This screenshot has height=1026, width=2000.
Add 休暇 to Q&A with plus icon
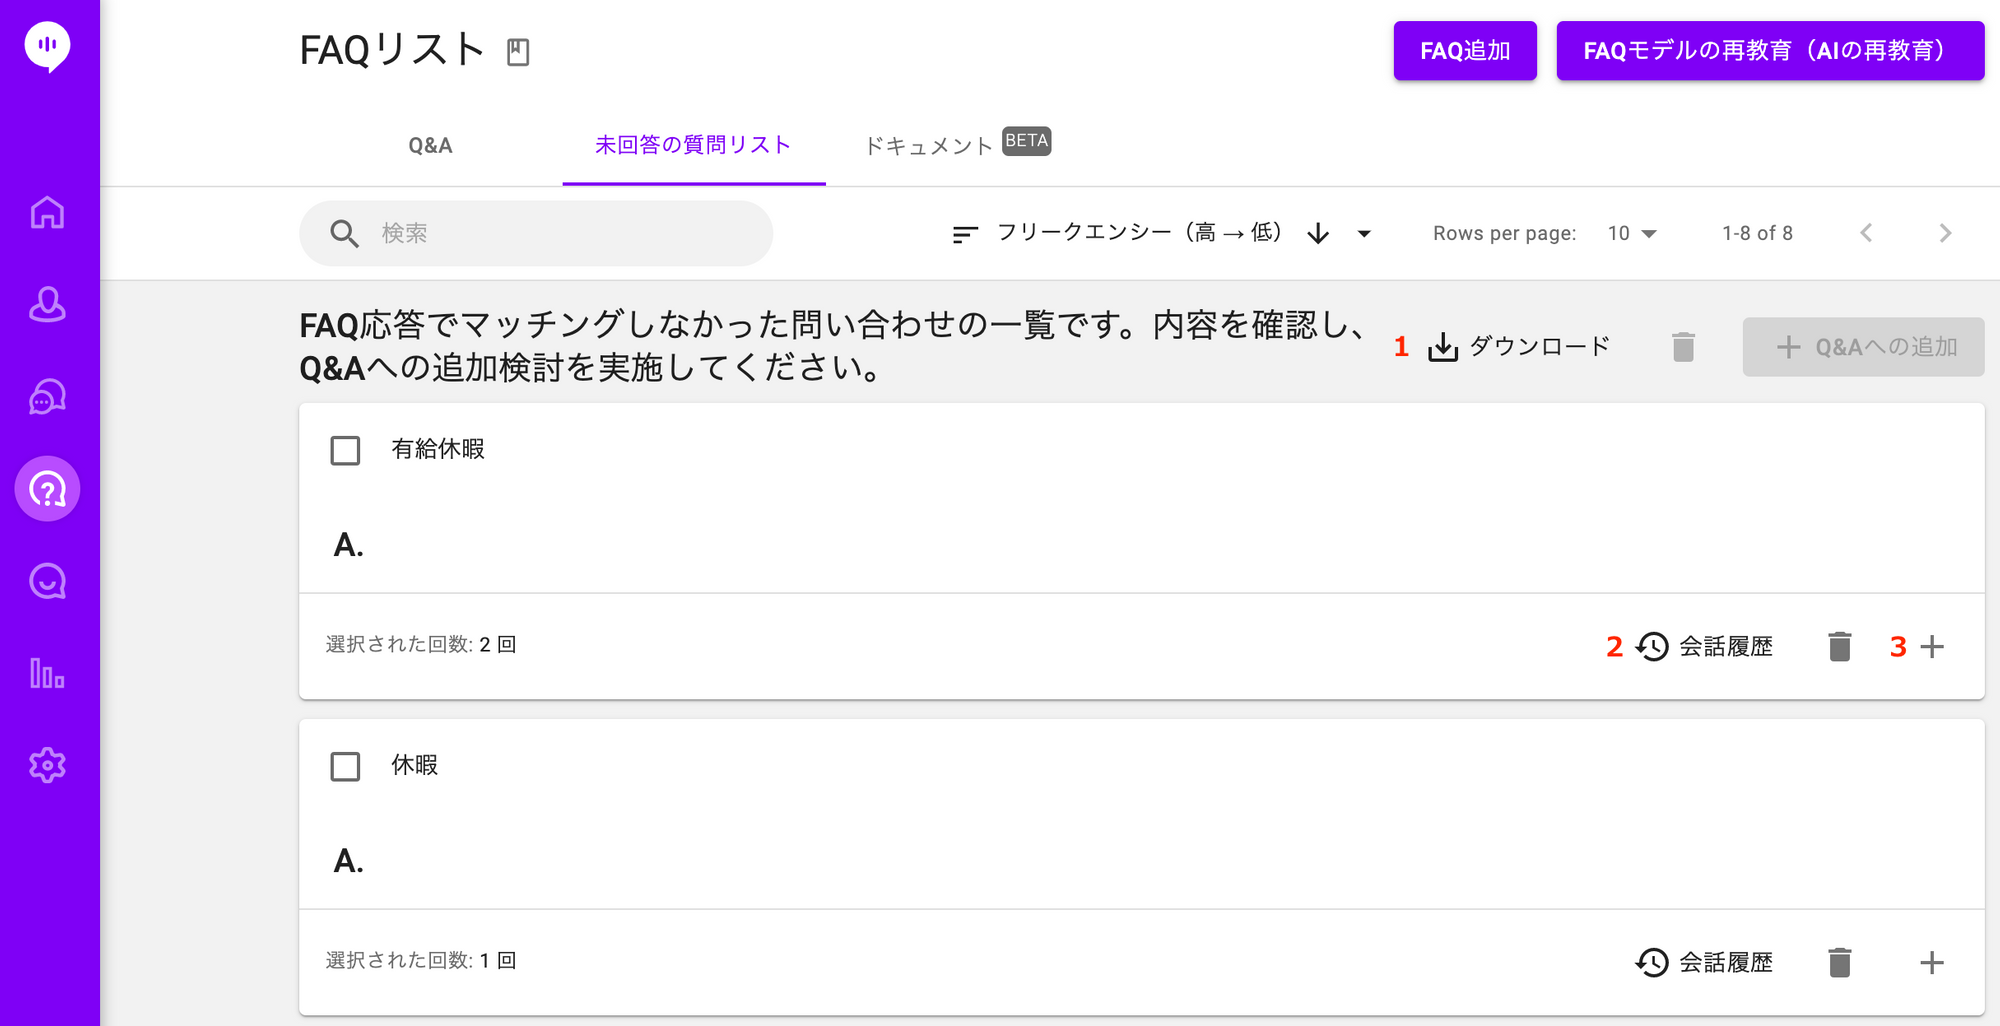click(1932, 963)
